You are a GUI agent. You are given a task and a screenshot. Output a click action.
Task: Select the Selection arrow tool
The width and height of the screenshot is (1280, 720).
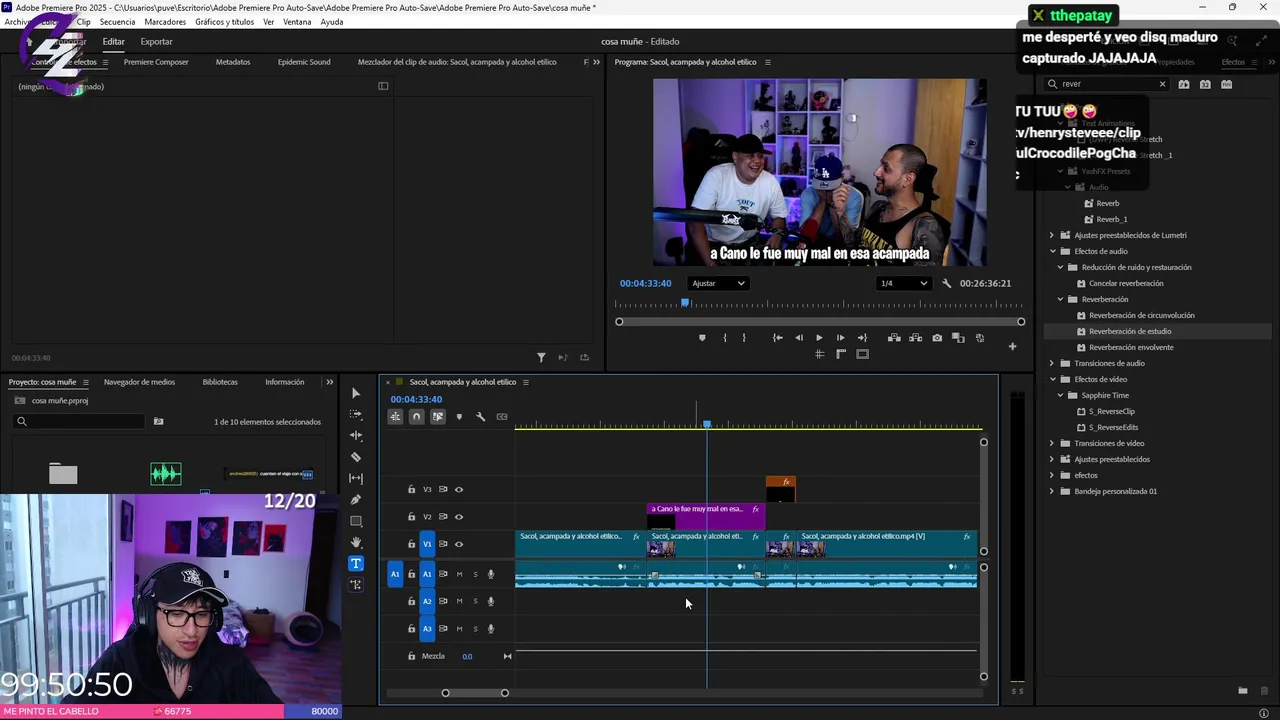pos(356,393)
